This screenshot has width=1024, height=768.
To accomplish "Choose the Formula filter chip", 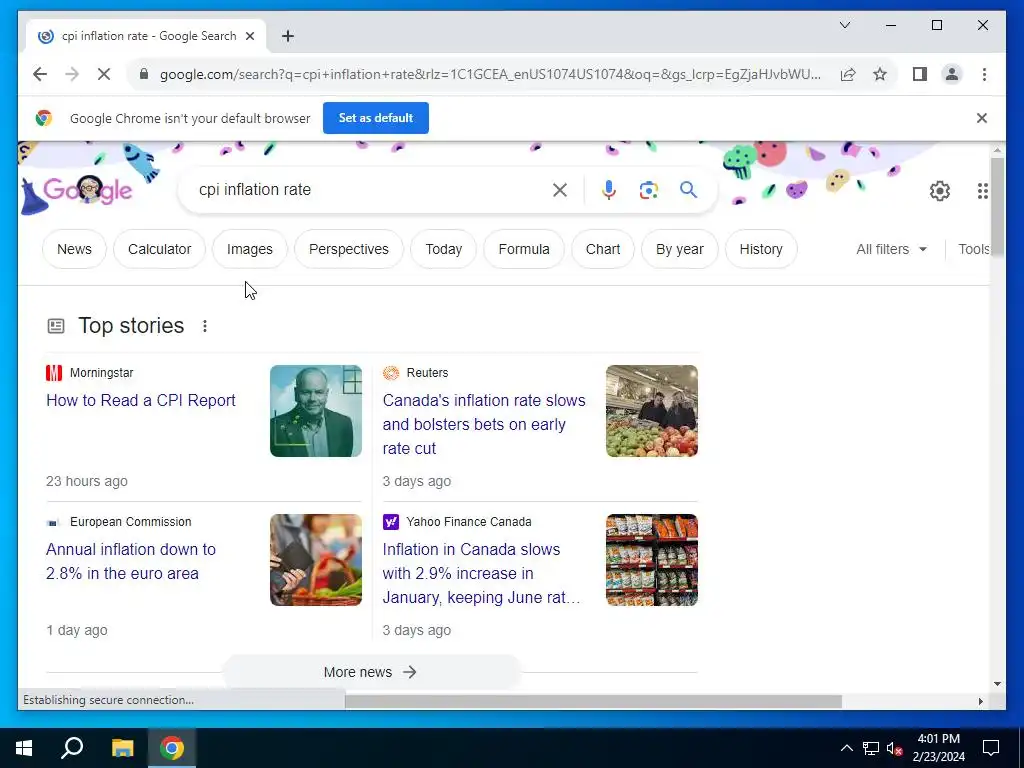I will pyautogui.click(x=524, y=249).
